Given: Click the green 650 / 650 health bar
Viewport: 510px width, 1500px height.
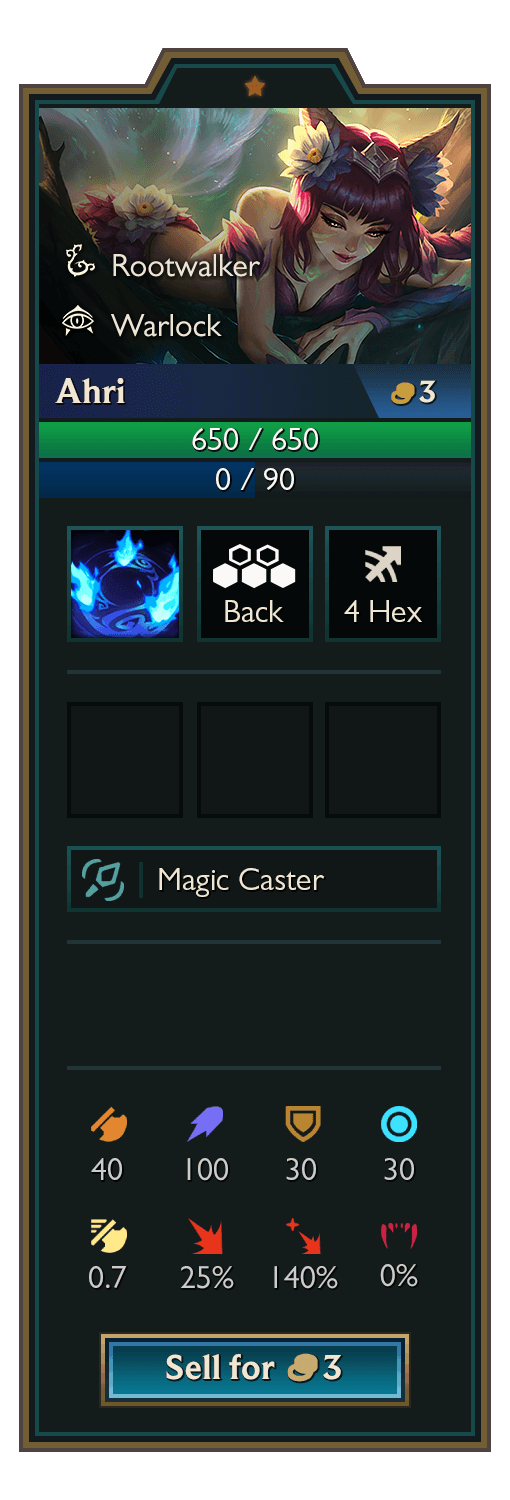Looking at the screenshot, I should (x=255, y=439).
